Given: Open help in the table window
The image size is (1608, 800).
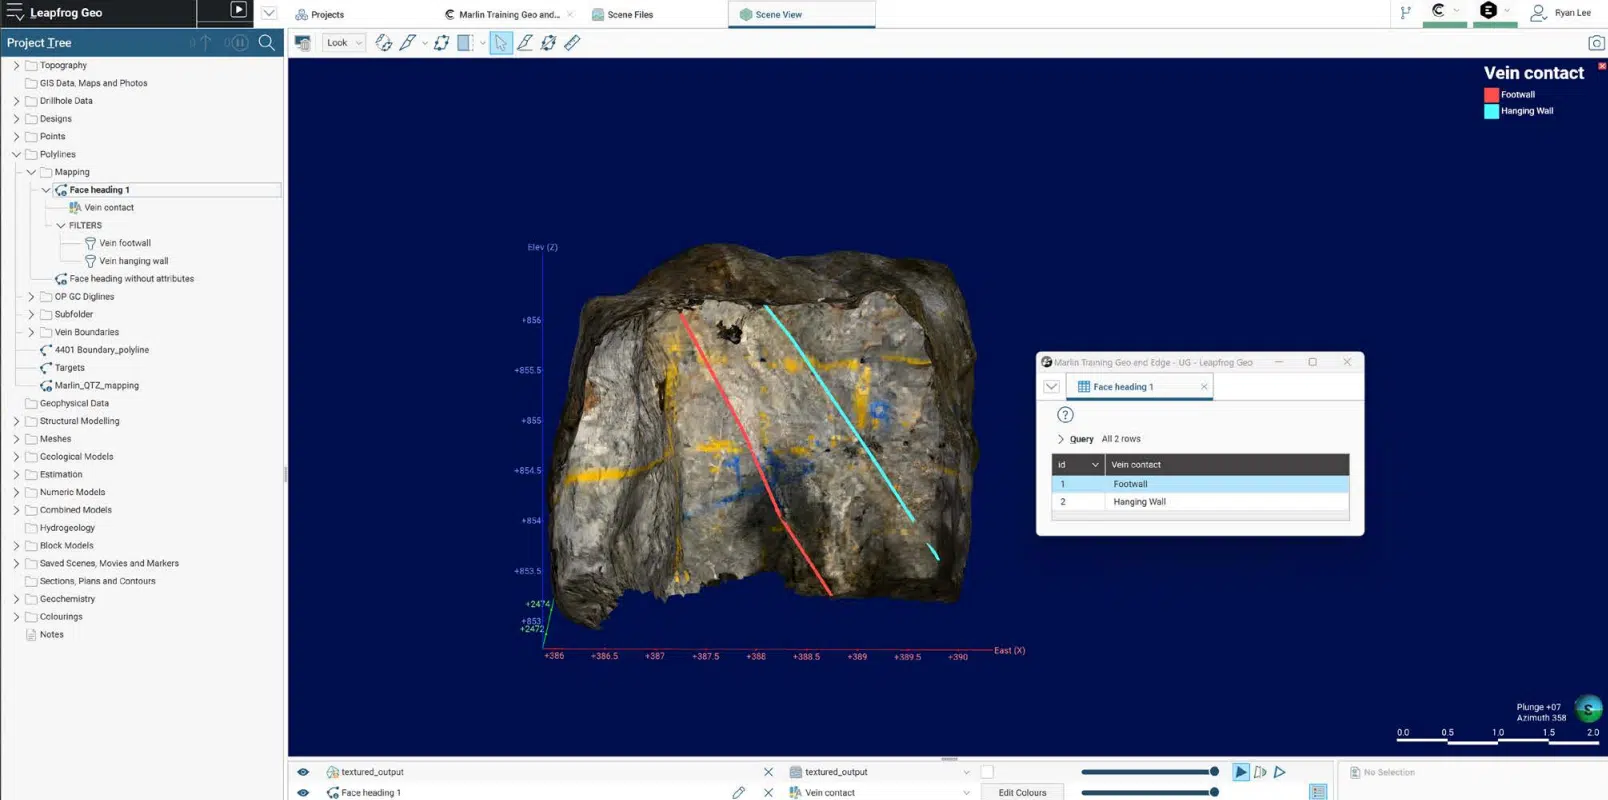Looking at the screenshot, I should pyautogui.click(x=1065, y=415).
